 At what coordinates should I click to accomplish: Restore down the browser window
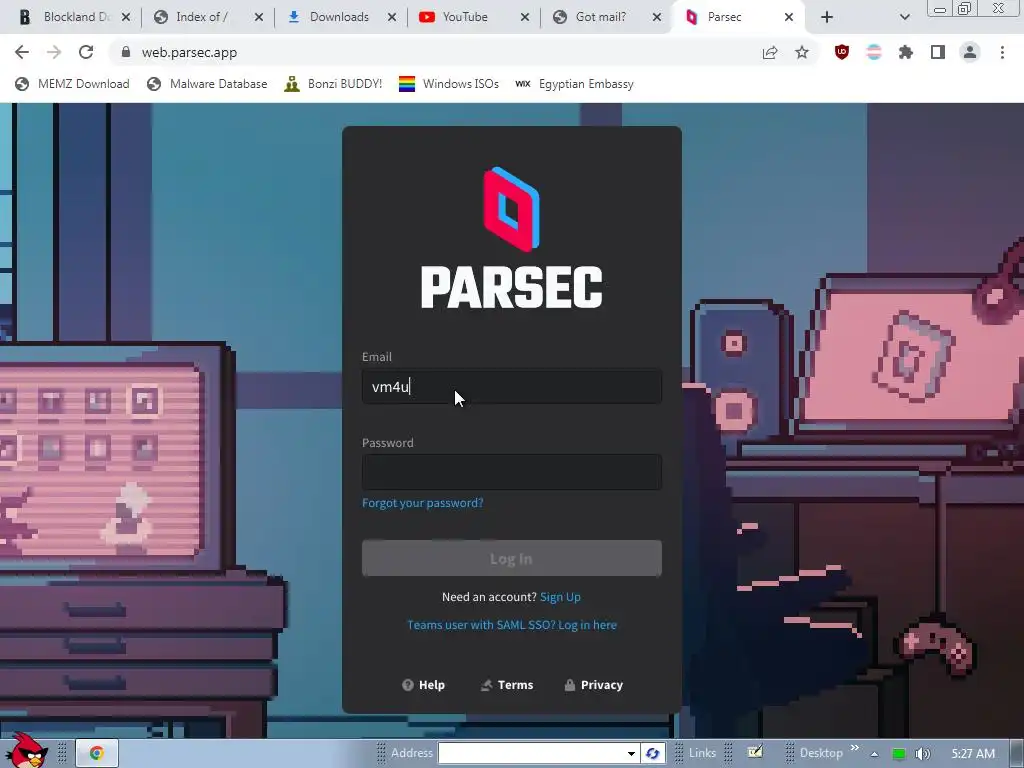965,8
